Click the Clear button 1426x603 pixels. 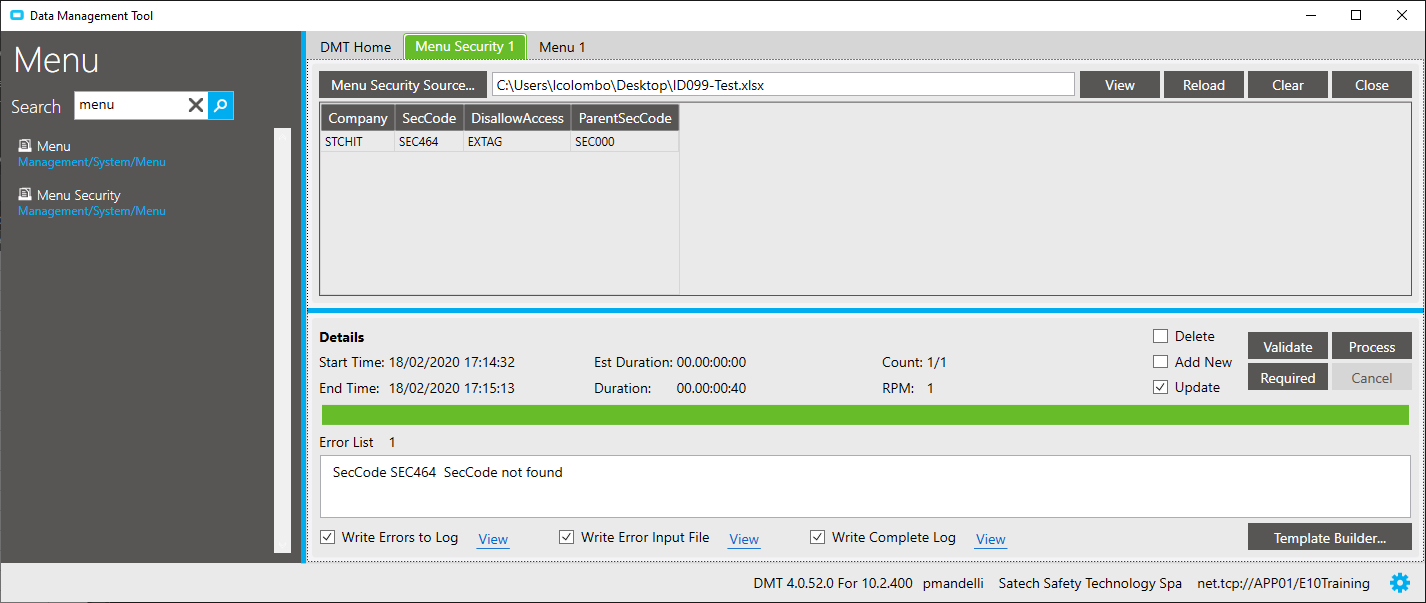click(1288, 85)
